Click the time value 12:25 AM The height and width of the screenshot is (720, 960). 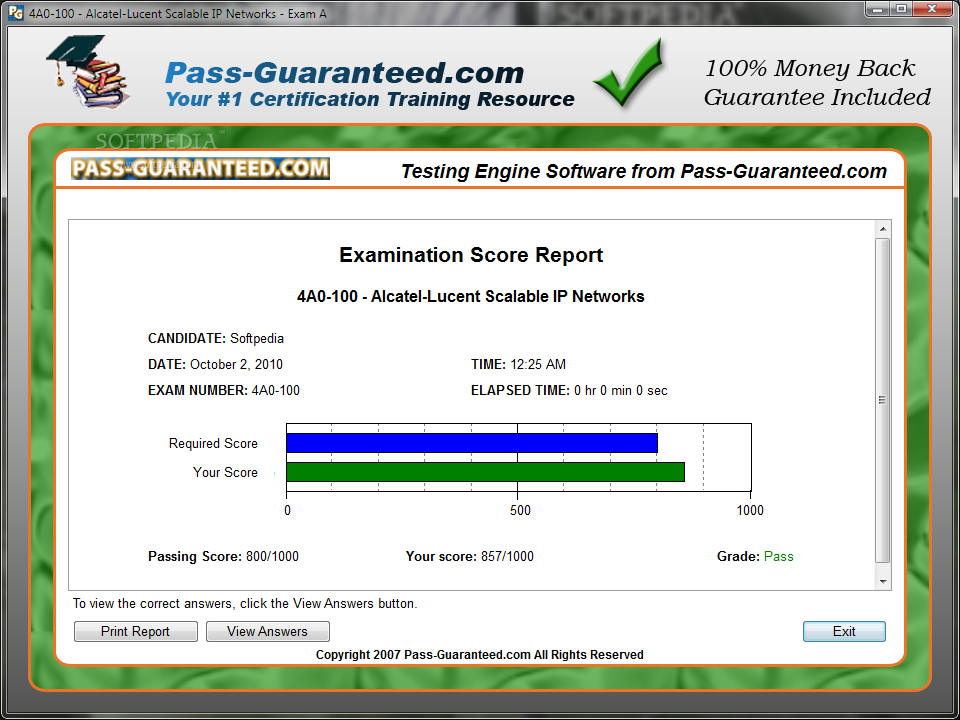(538, 365)
